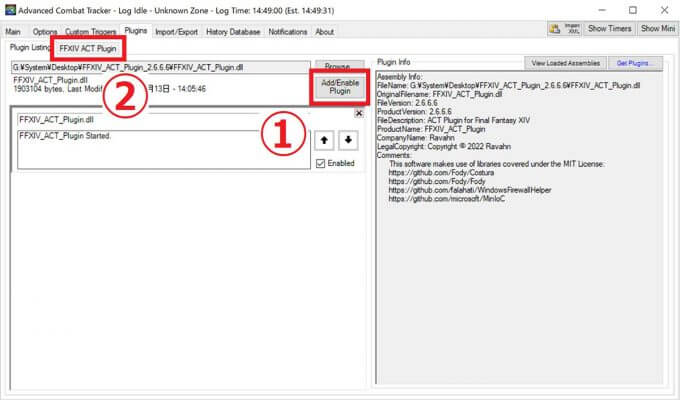Screen dimensions: 680x400
Task: Click the Get Plugins link button
Action: pos(636,63)
